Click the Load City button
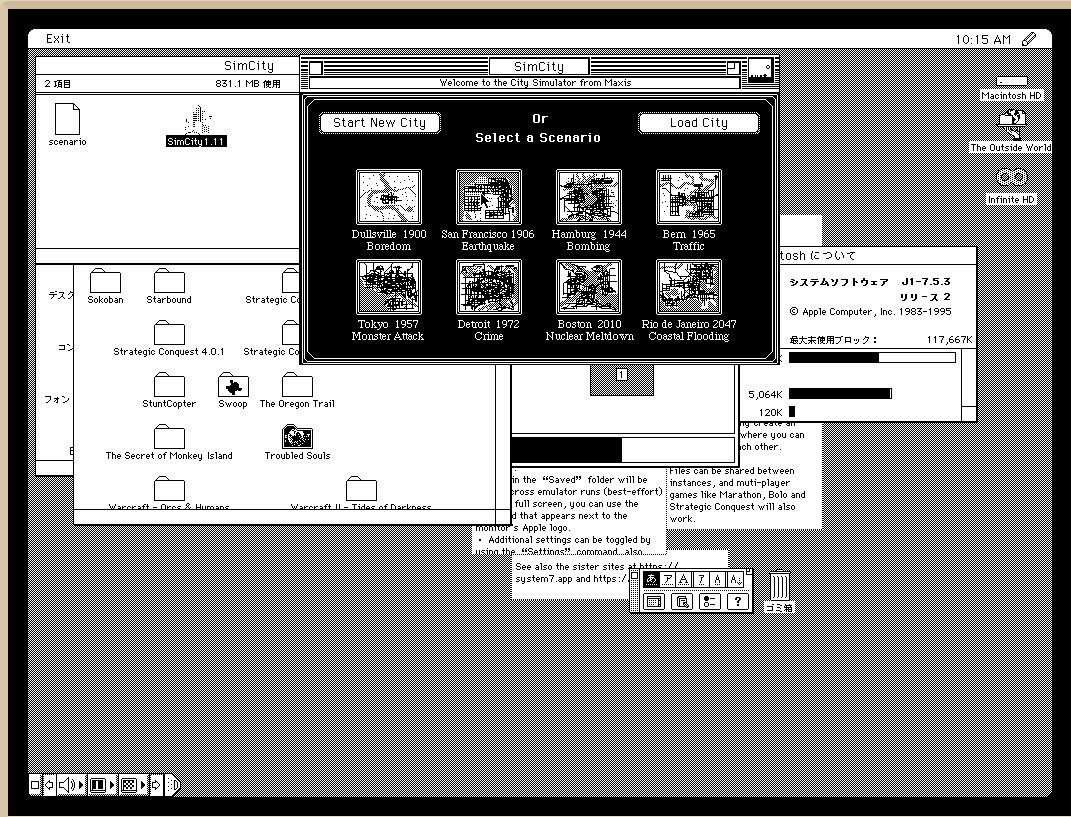 click(x=699, y=123)
